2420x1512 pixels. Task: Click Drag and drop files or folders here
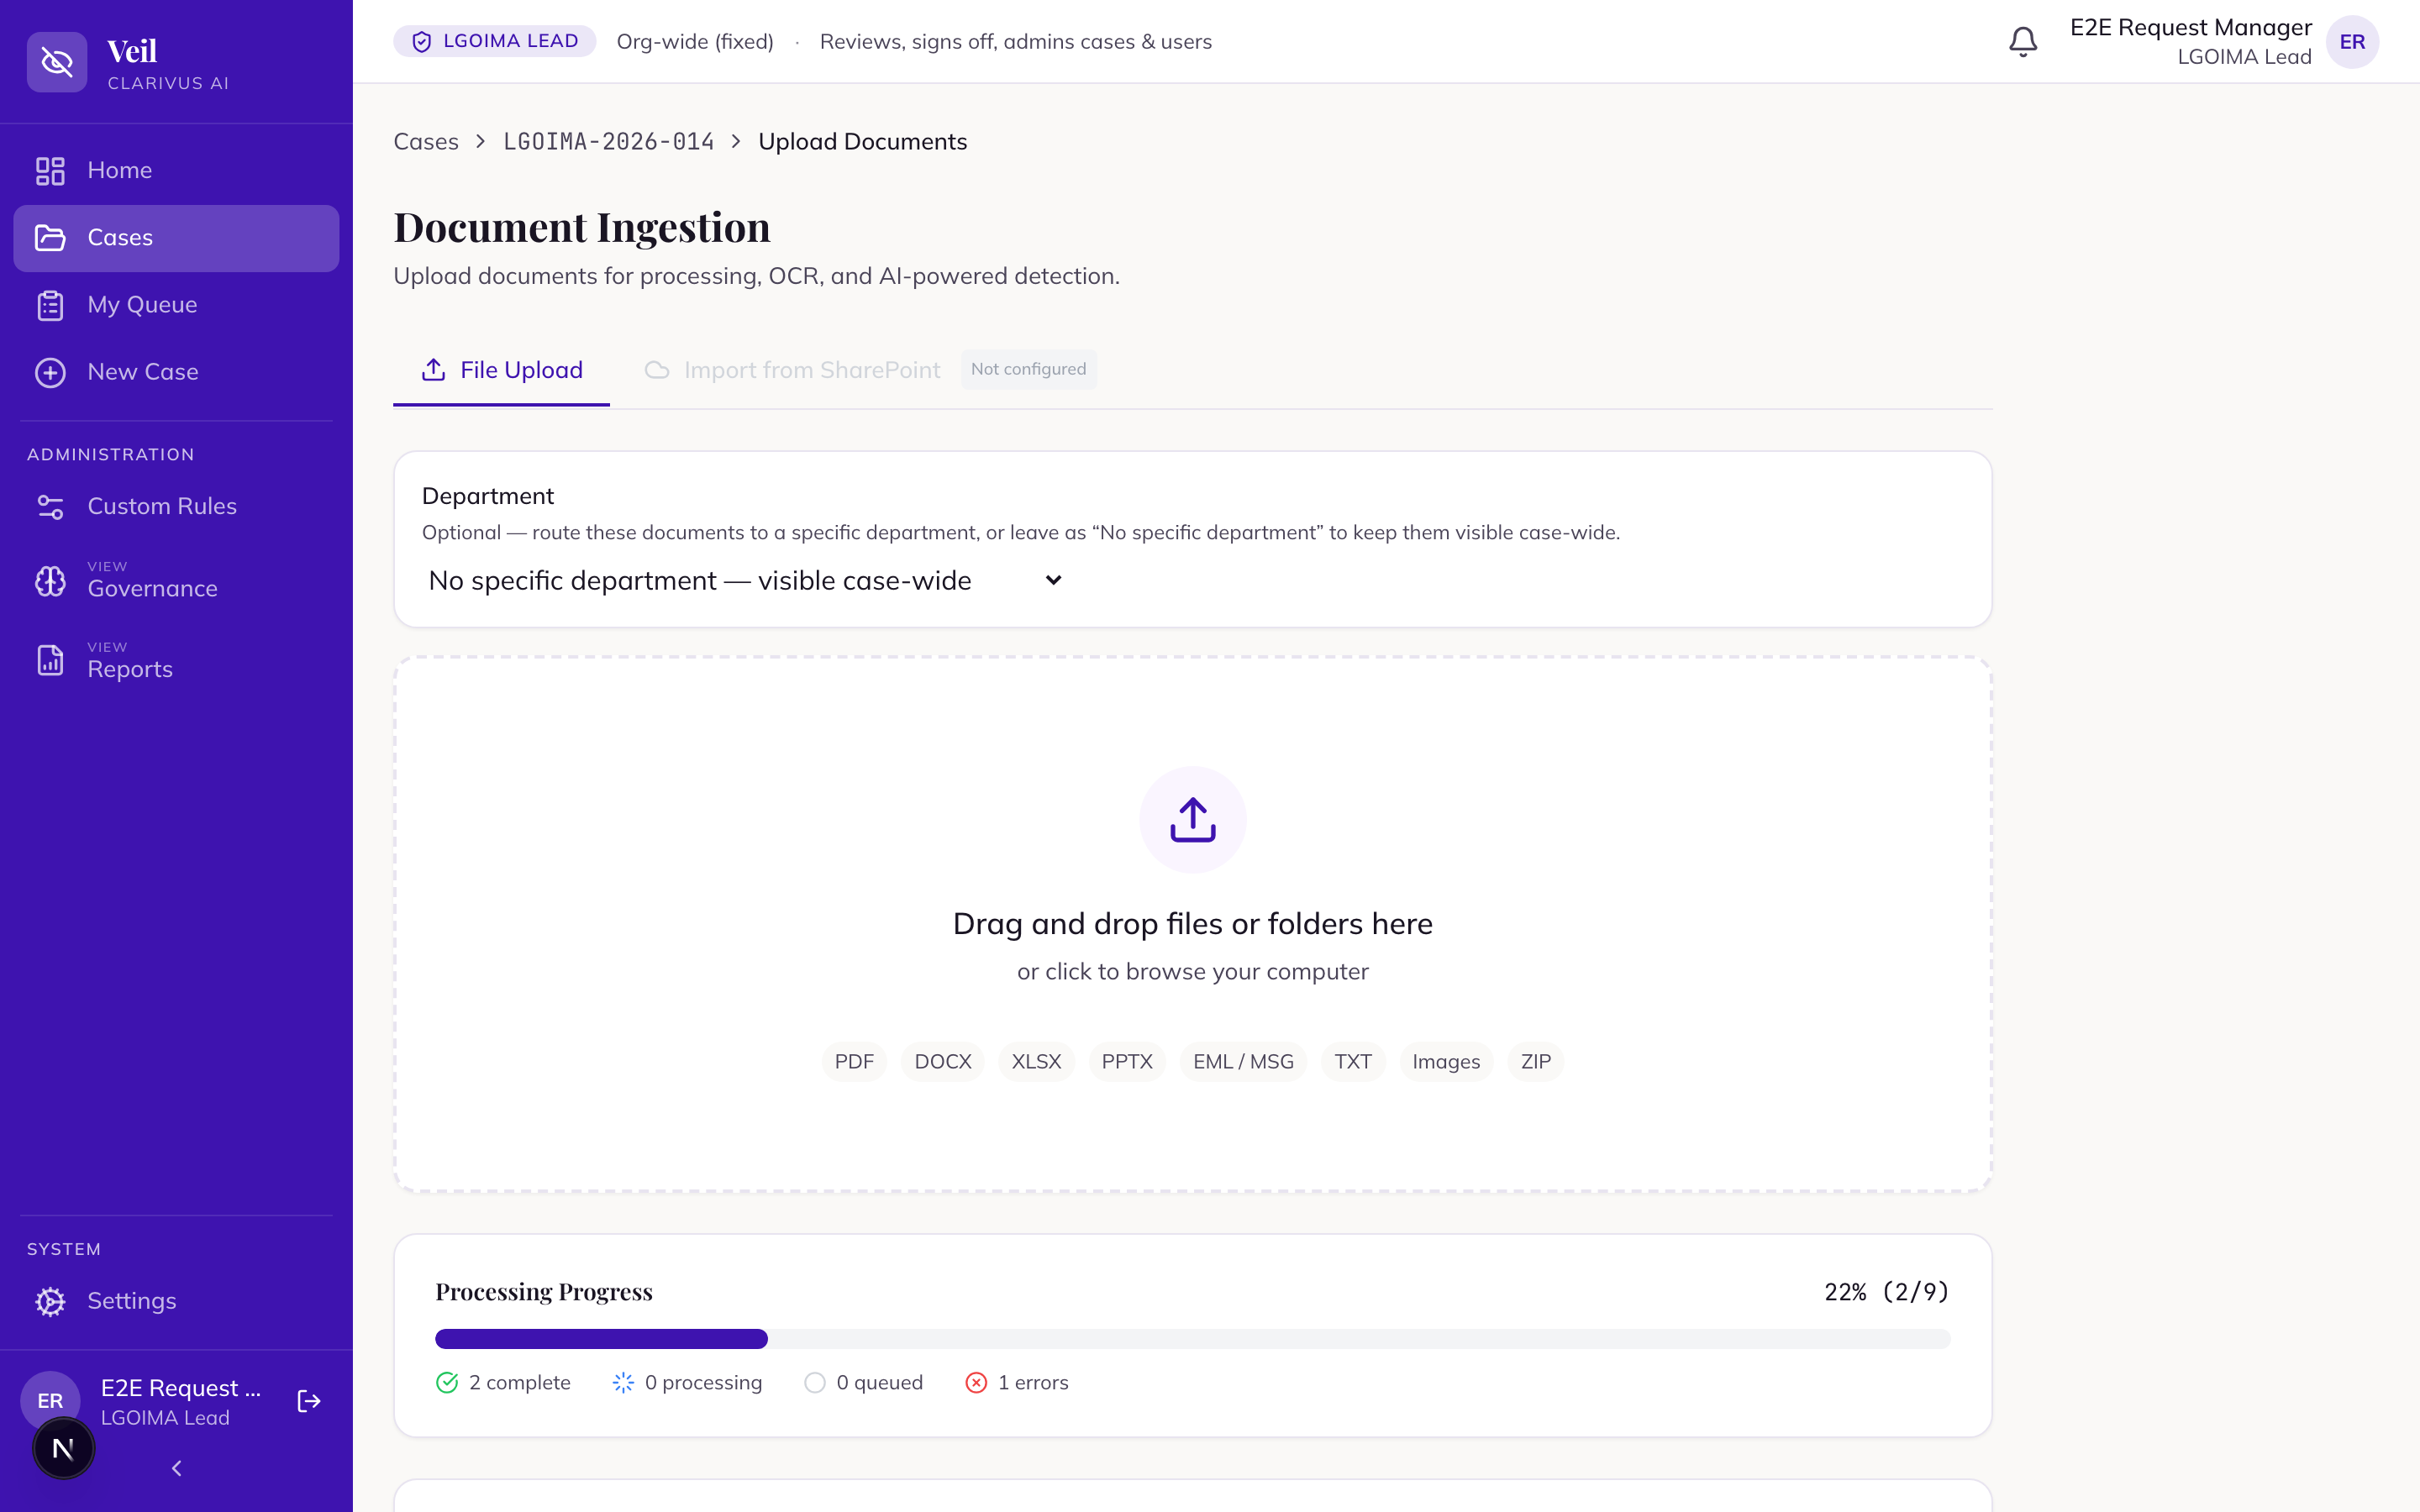pyautogui.click(x=1192, y=924)
